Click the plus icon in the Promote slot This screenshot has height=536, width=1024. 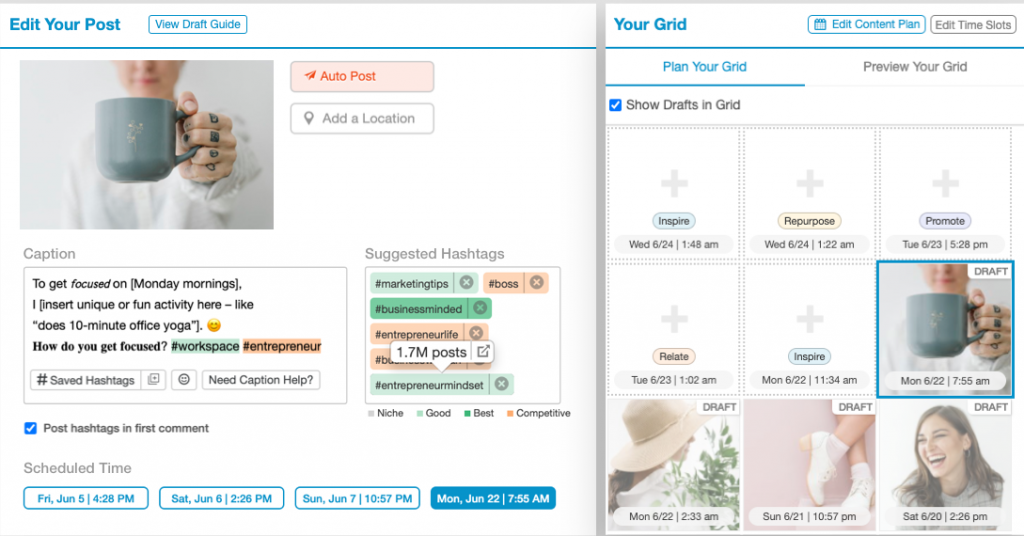(945, 183)
